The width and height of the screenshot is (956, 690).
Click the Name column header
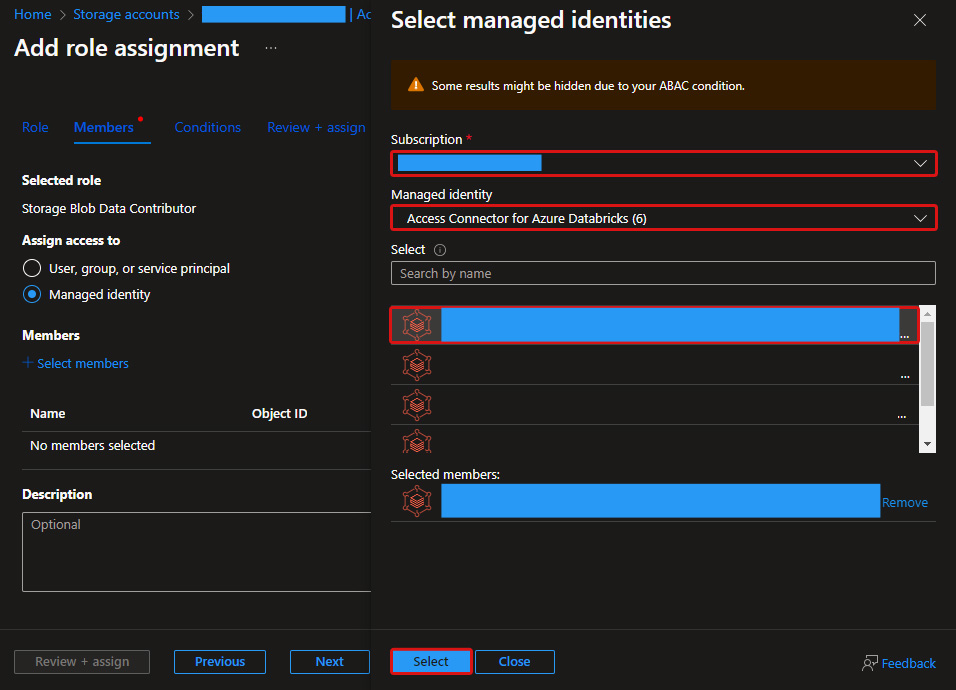pyautogui.click(x=48, y=413)
